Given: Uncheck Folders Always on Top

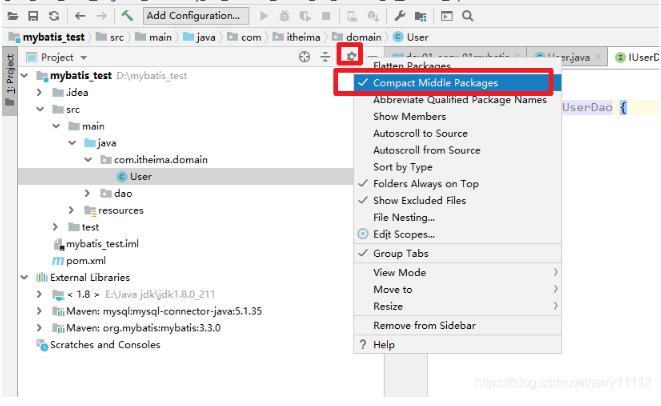Looking at the screenshot, I should tap(457, 184).
